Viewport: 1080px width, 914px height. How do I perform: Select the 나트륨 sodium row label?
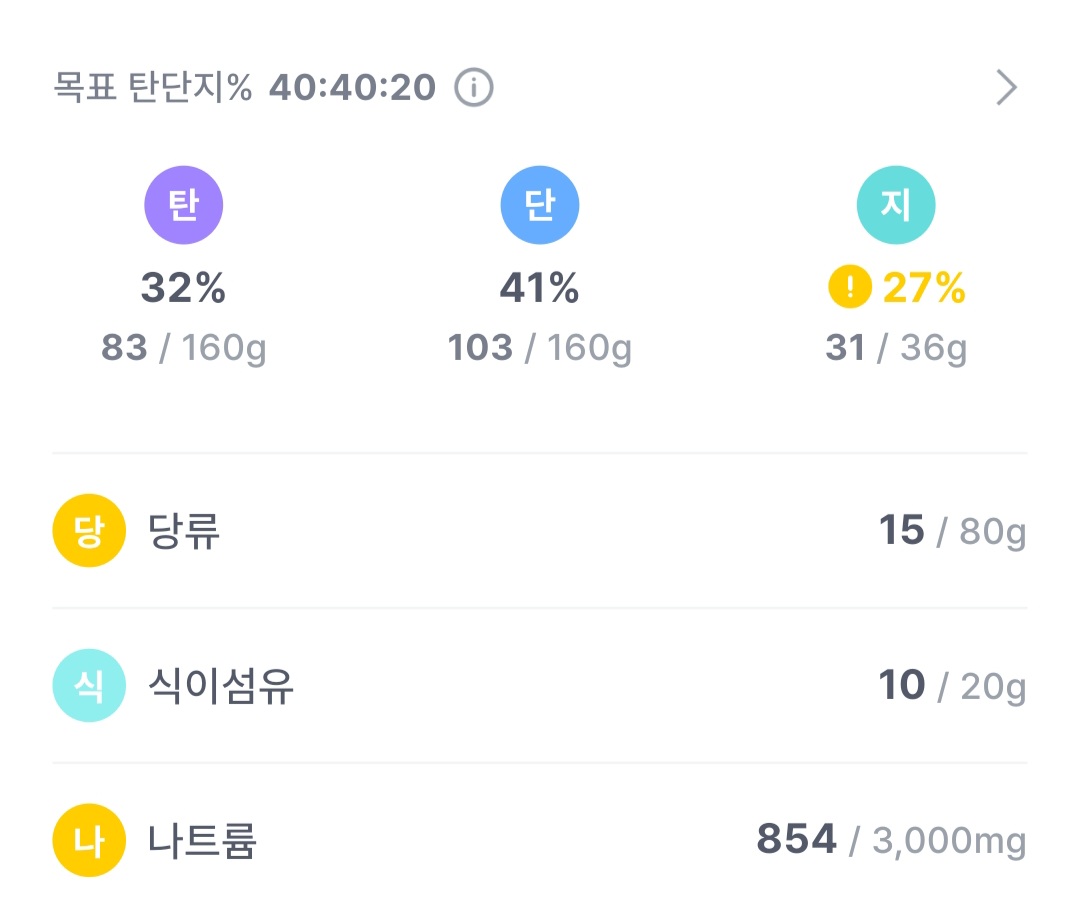[x=202, y=841]
